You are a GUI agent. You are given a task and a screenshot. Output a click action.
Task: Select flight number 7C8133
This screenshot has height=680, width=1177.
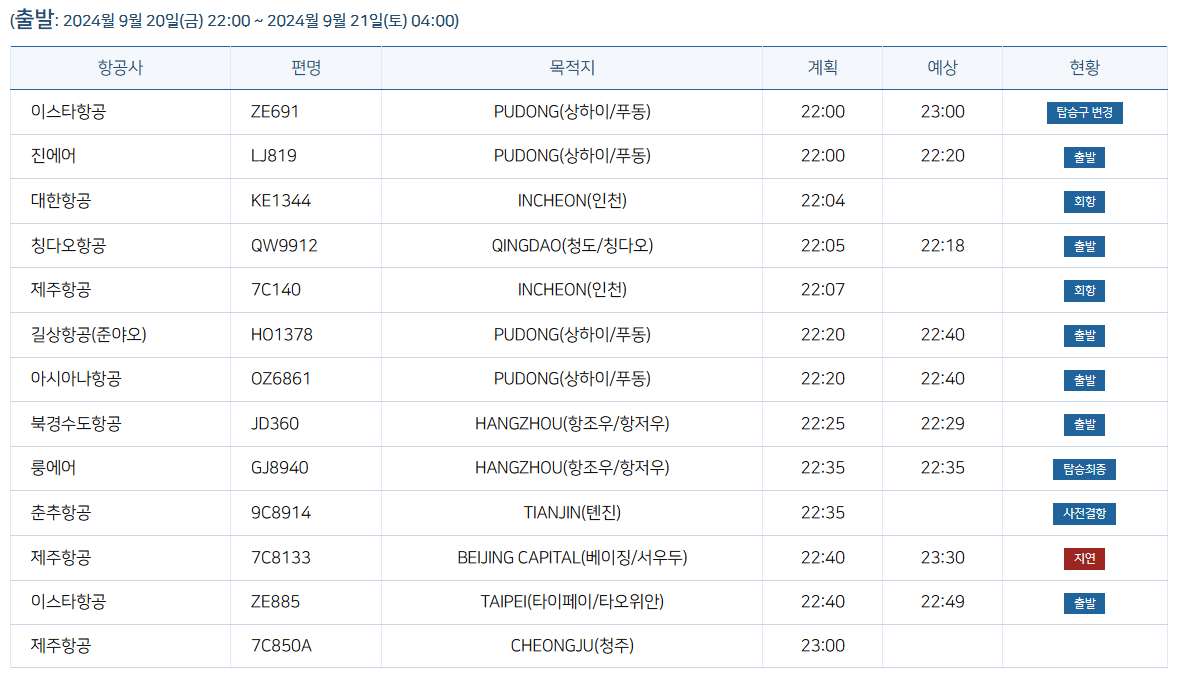281,558
